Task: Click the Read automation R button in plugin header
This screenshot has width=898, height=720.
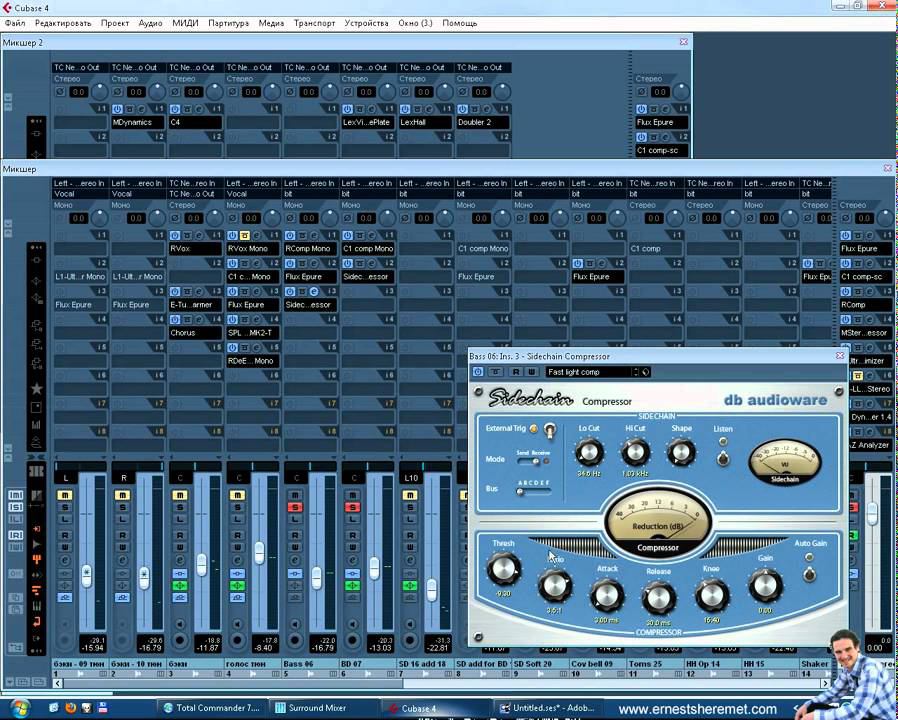Action: click(x=516, y=372)
